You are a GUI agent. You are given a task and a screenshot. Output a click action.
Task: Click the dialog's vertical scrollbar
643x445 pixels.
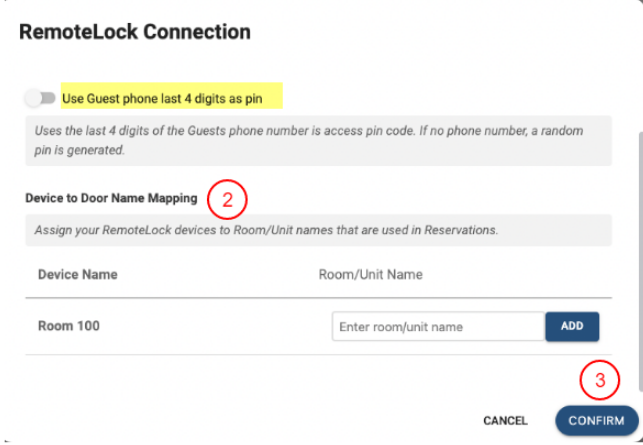point(637,250)
